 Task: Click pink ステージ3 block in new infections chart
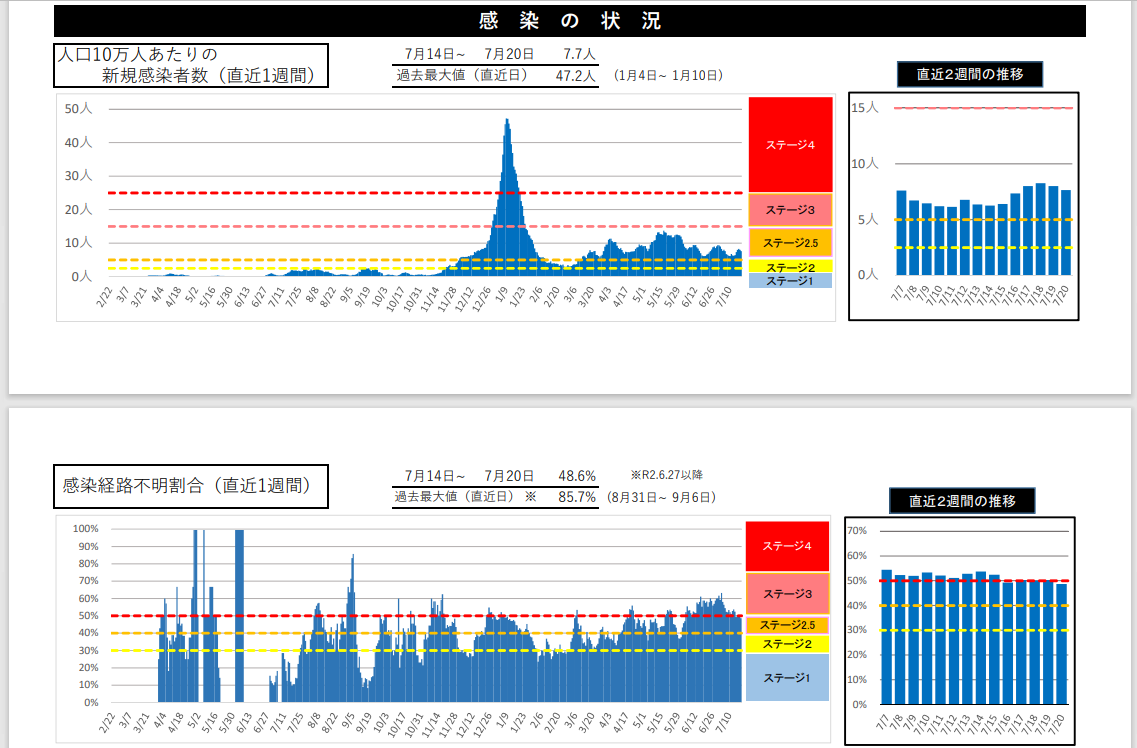click(x=790, y=210)
